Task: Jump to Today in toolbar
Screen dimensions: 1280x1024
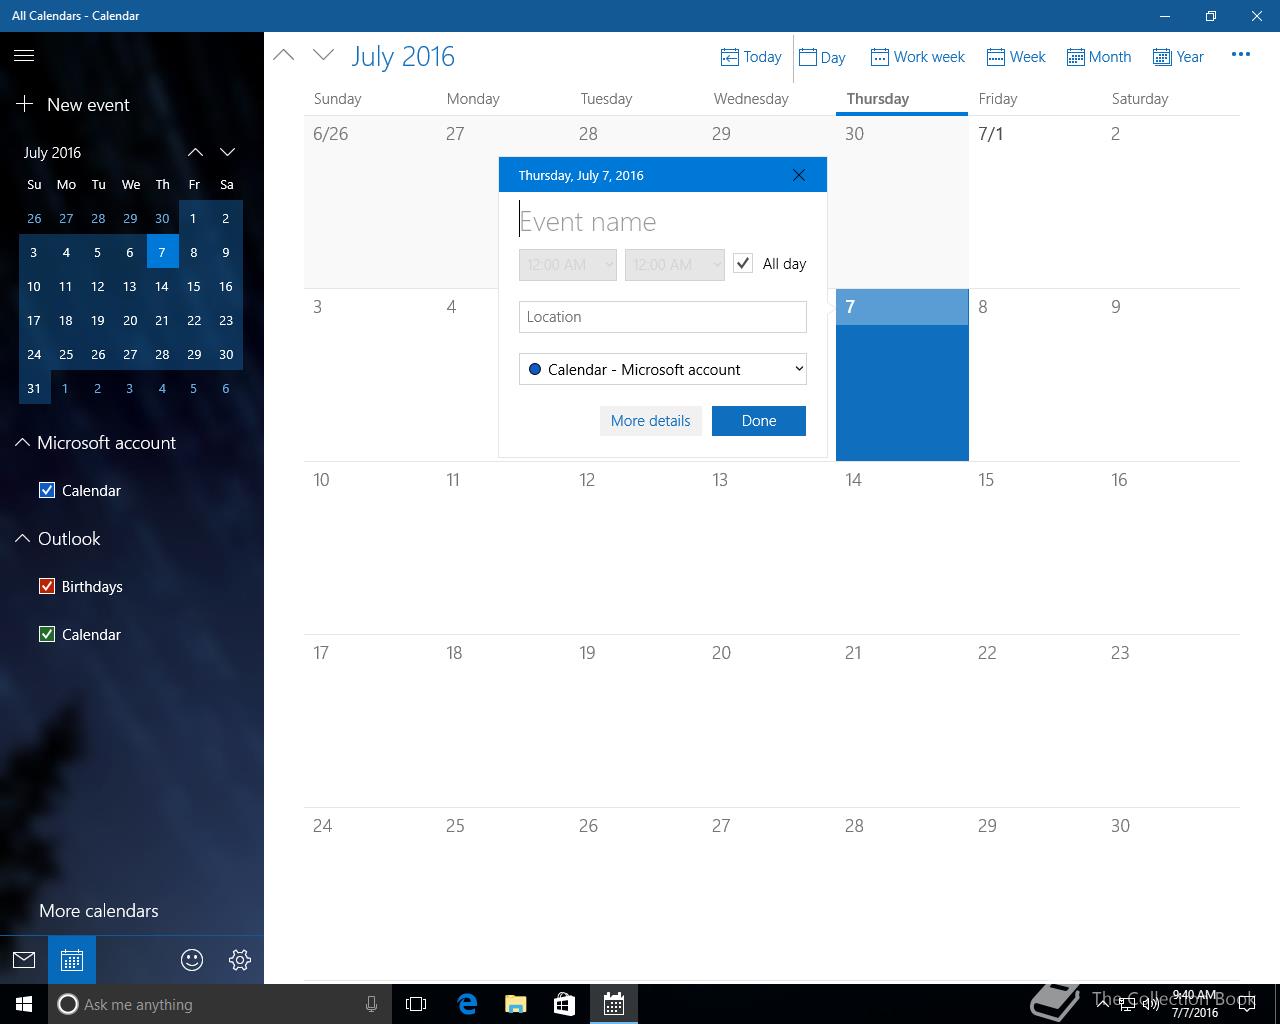Action: pos(751,57)
